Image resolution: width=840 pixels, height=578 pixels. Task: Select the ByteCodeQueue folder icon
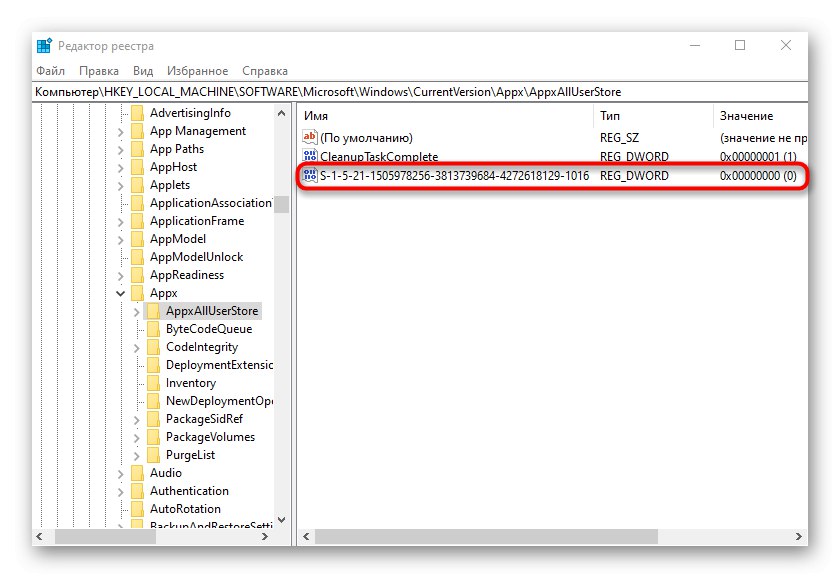pos(153,329)
